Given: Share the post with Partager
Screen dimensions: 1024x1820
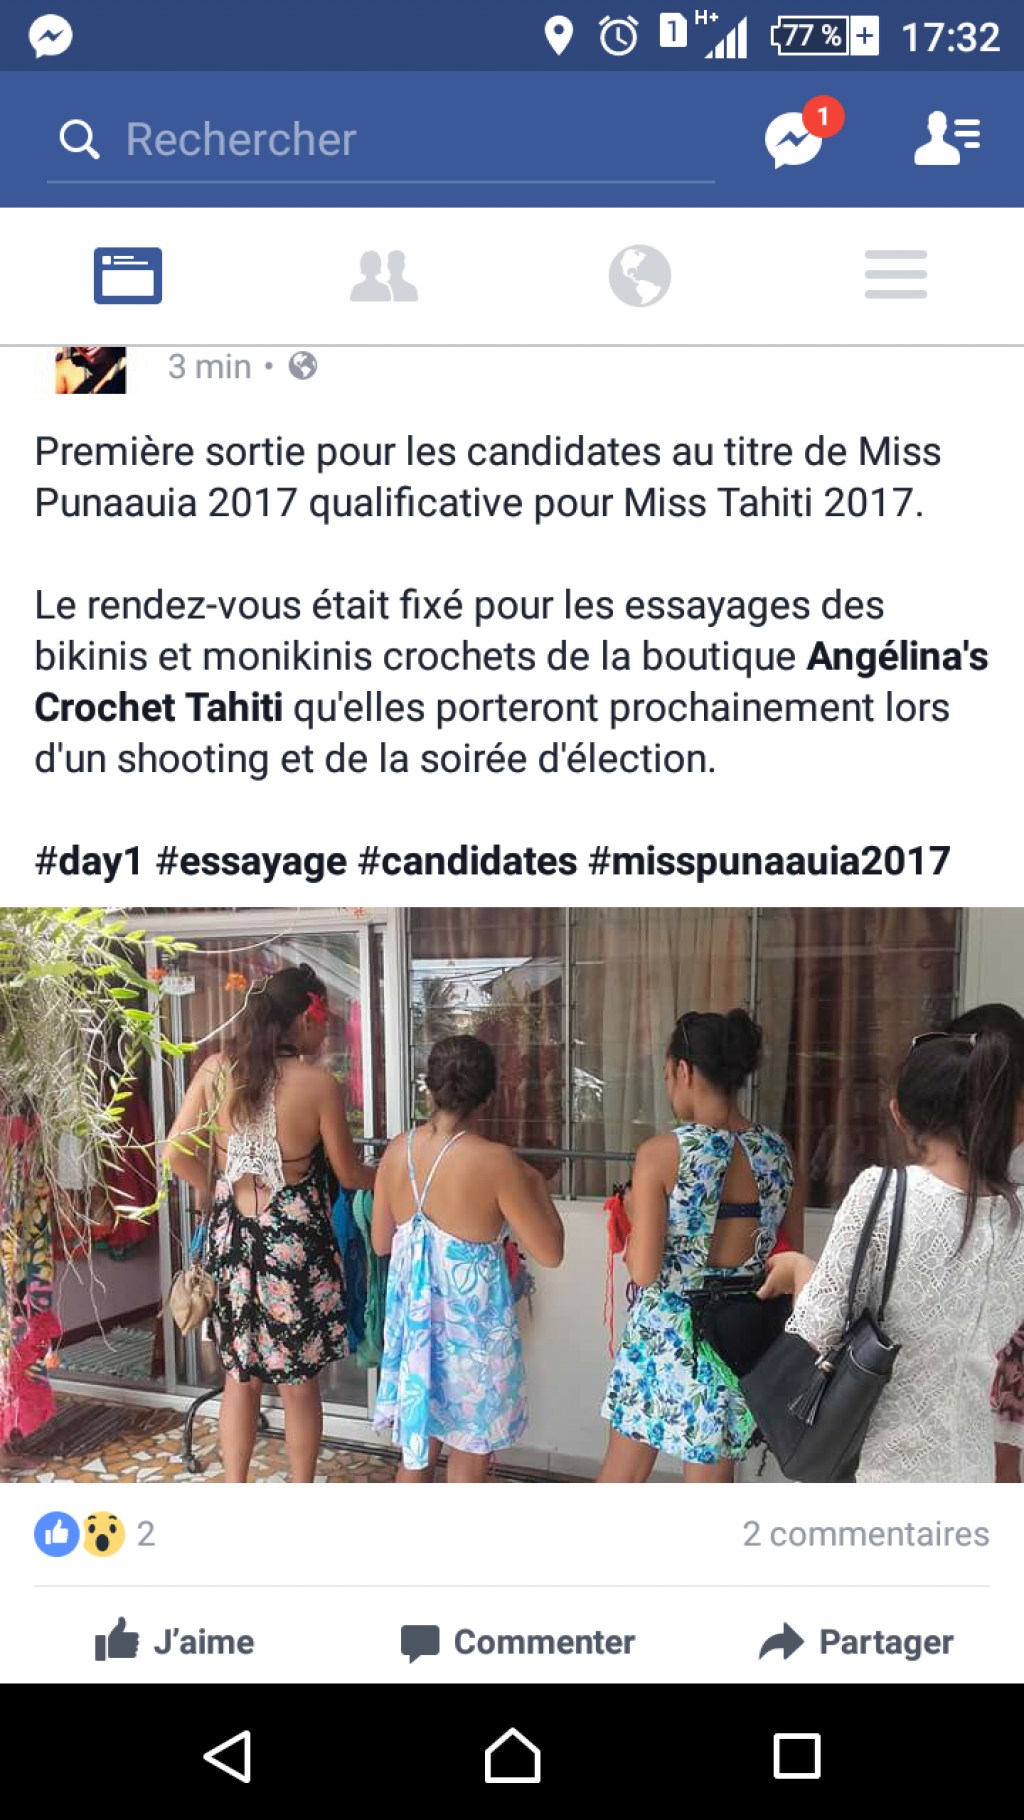Looking at the screenshot, I should [856, 1642].
